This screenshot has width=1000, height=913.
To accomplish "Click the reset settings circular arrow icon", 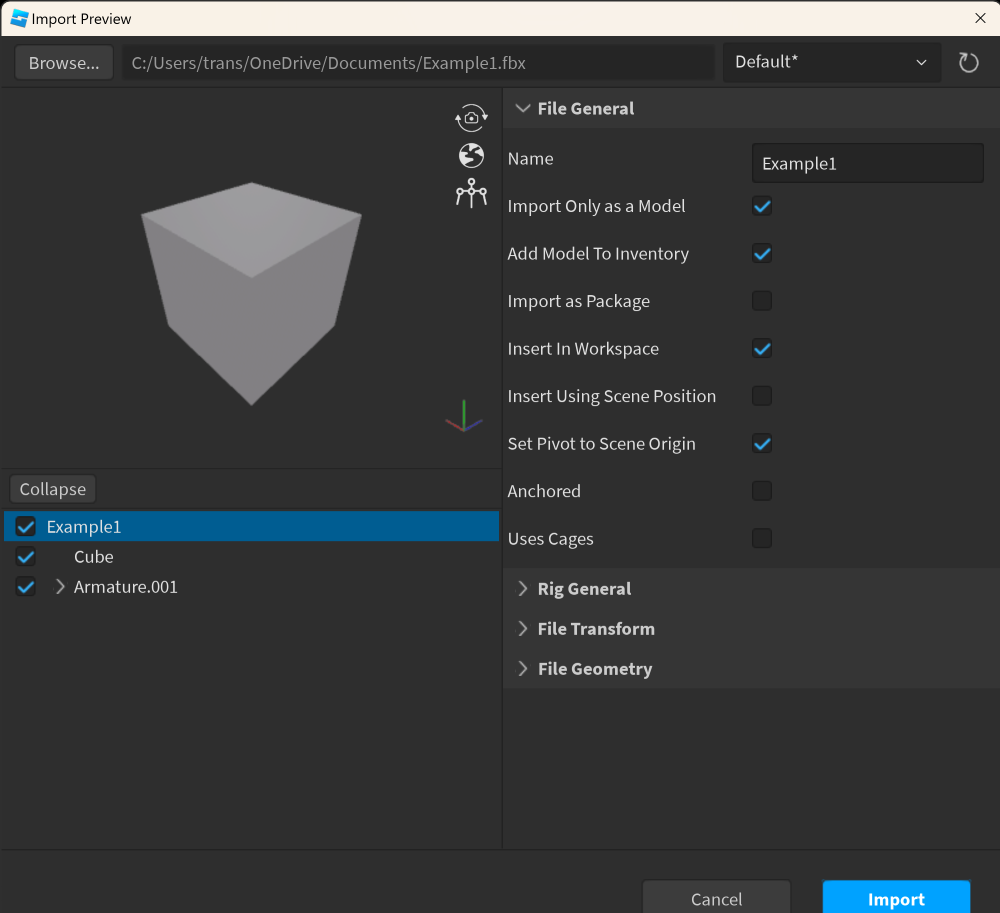I will point(968,62).
